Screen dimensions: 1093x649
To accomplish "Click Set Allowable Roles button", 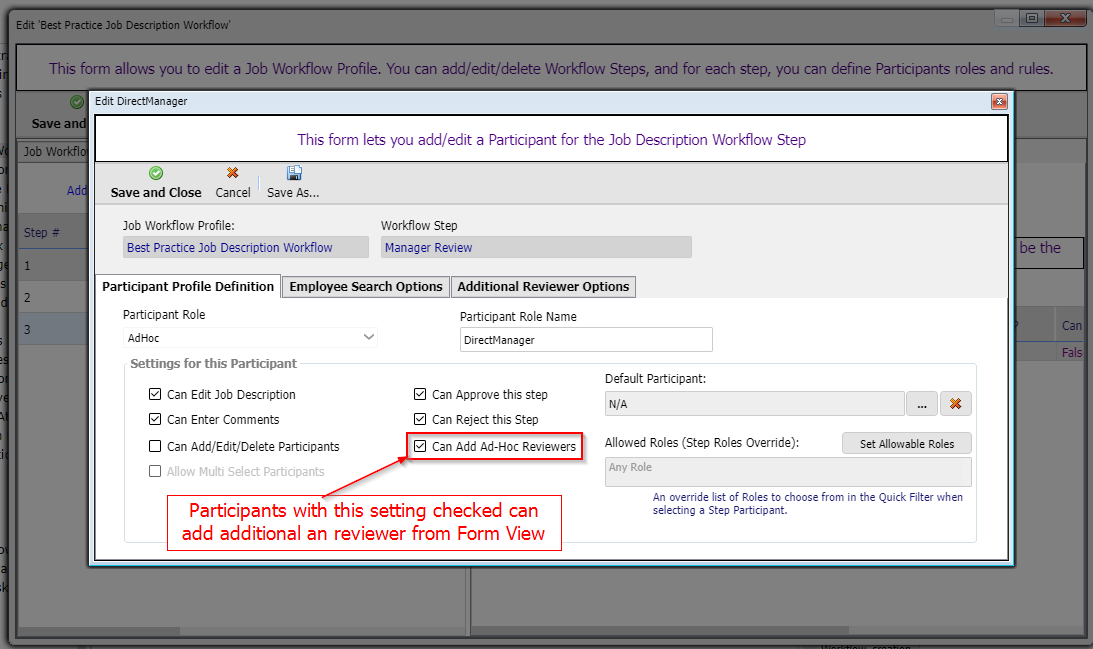I will 906,444.
